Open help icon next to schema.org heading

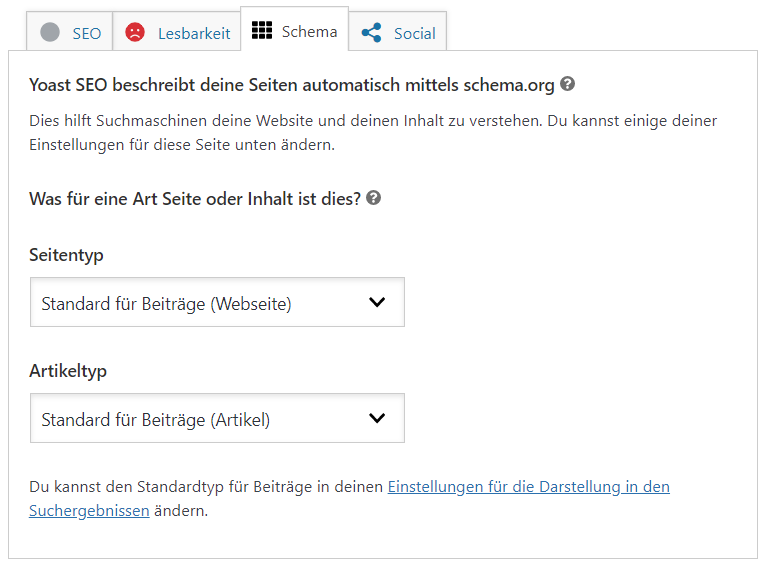[x=567, y=84]
